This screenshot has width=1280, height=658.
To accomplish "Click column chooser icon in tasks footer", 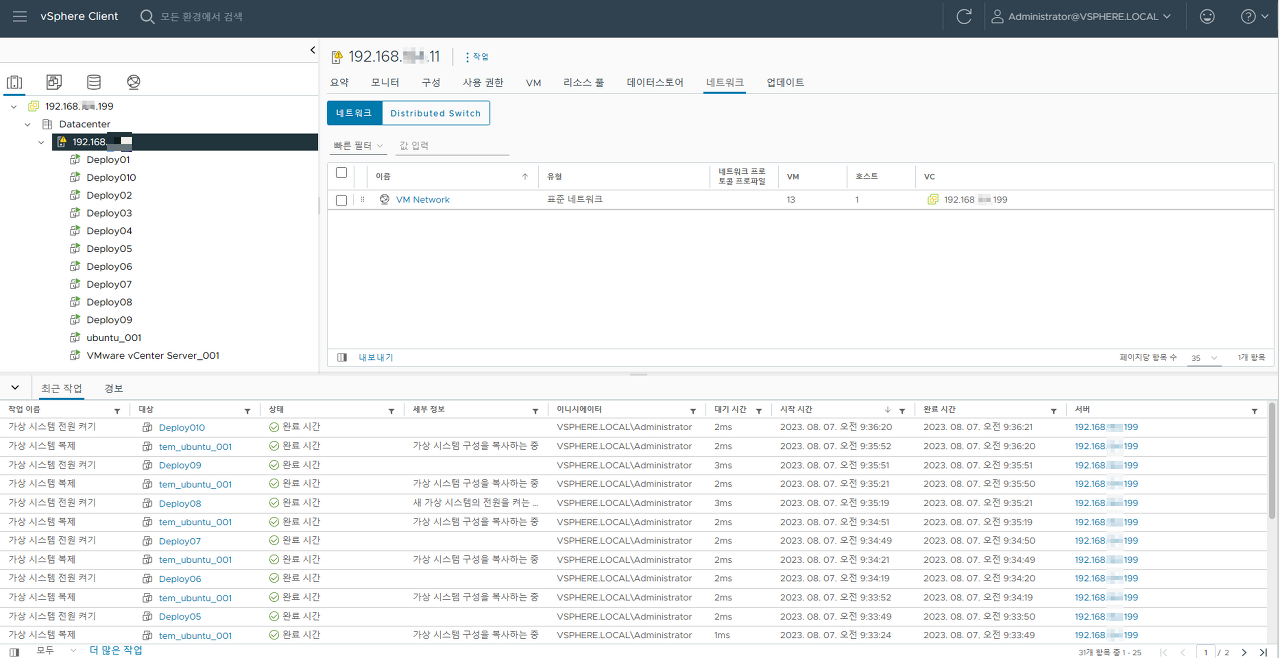I will (x=14, y=651).
